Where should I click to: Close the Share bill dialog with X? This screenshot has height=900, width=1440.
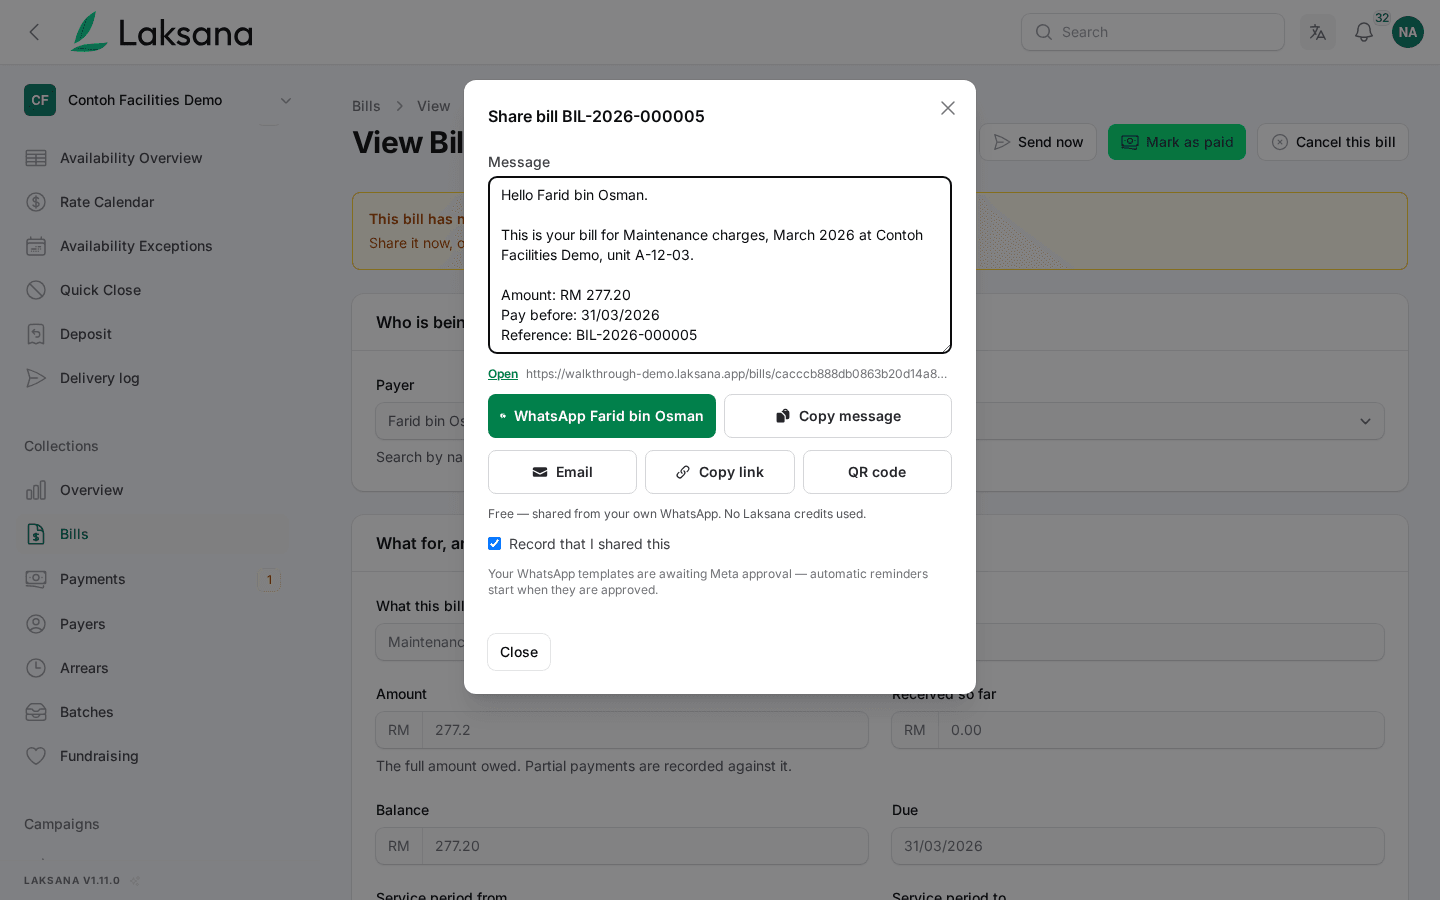point(948,108)
